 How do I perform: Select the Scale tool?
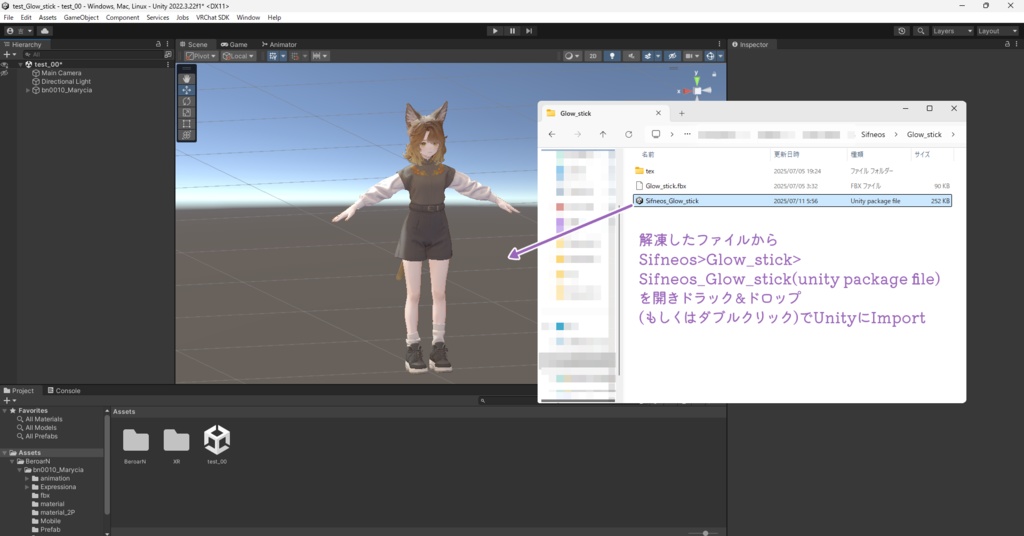click(187, 112)
